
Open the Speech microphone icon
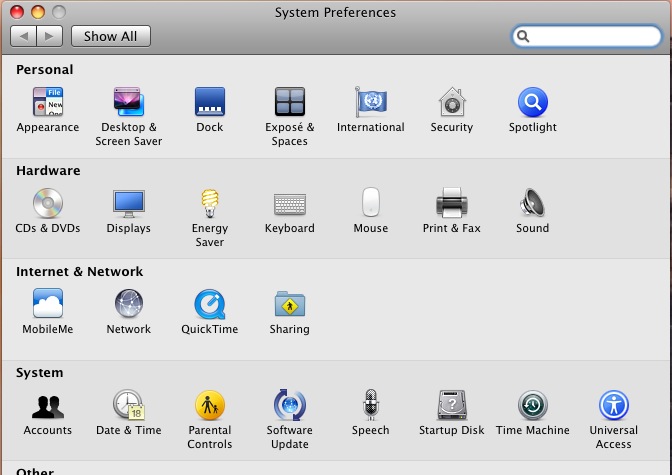(371, 405)
